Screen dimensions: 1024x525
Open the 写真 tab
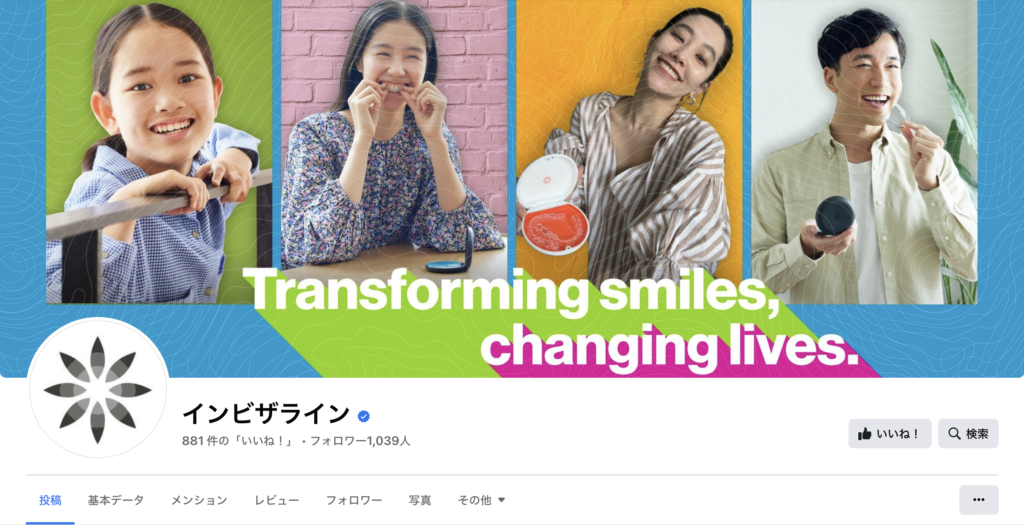pyautogui.click(x=420, y=500)
